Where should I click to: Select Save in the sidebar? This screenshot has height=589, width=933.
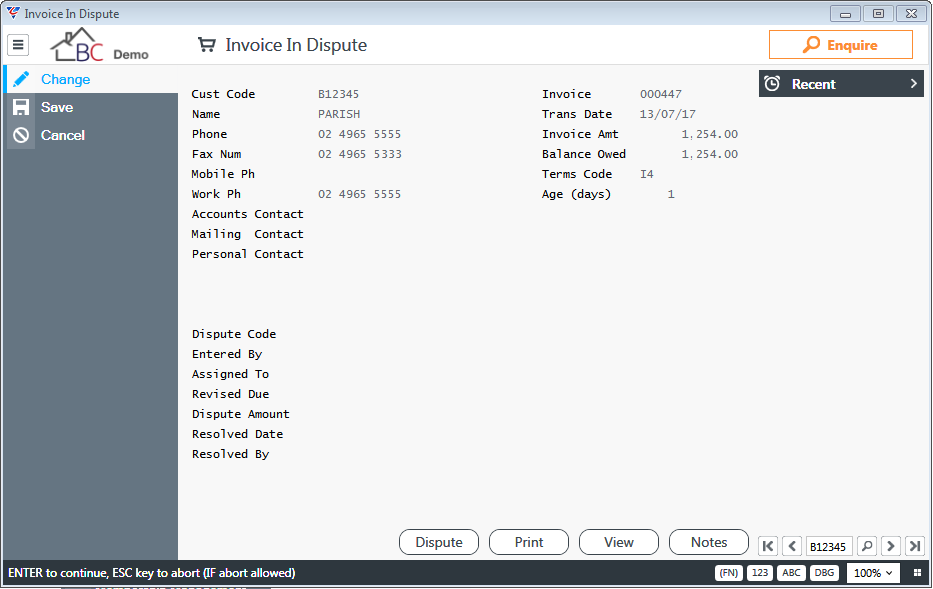pos(90,107)
